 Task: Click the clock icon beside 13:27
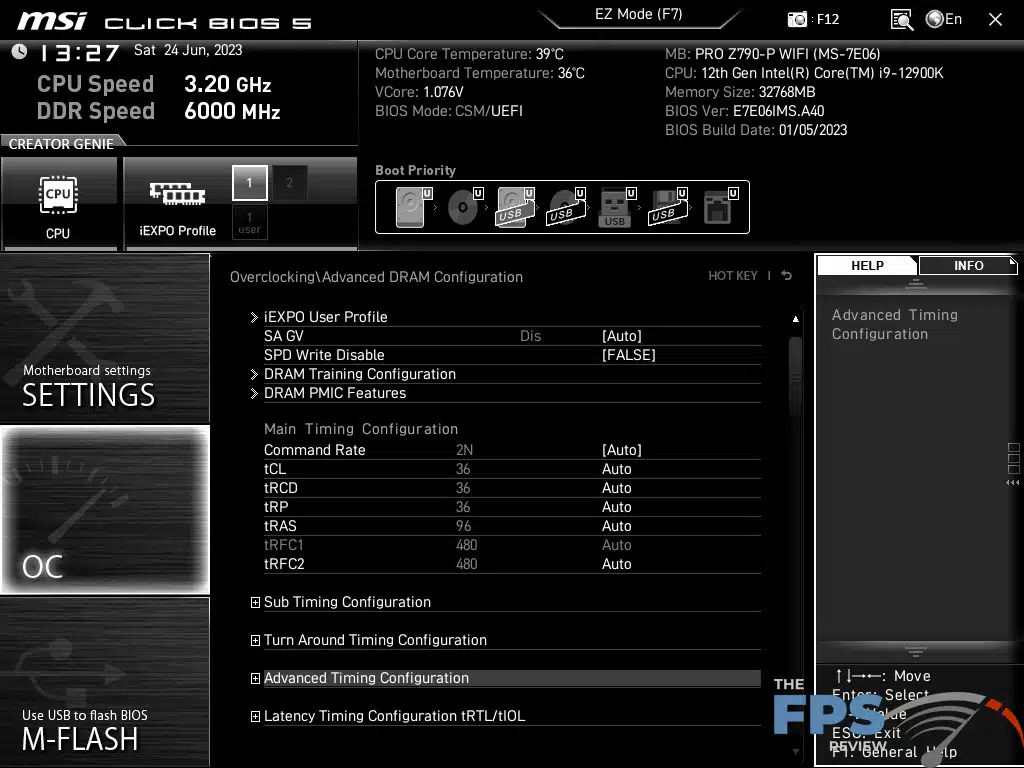click(x=19, y=52)
